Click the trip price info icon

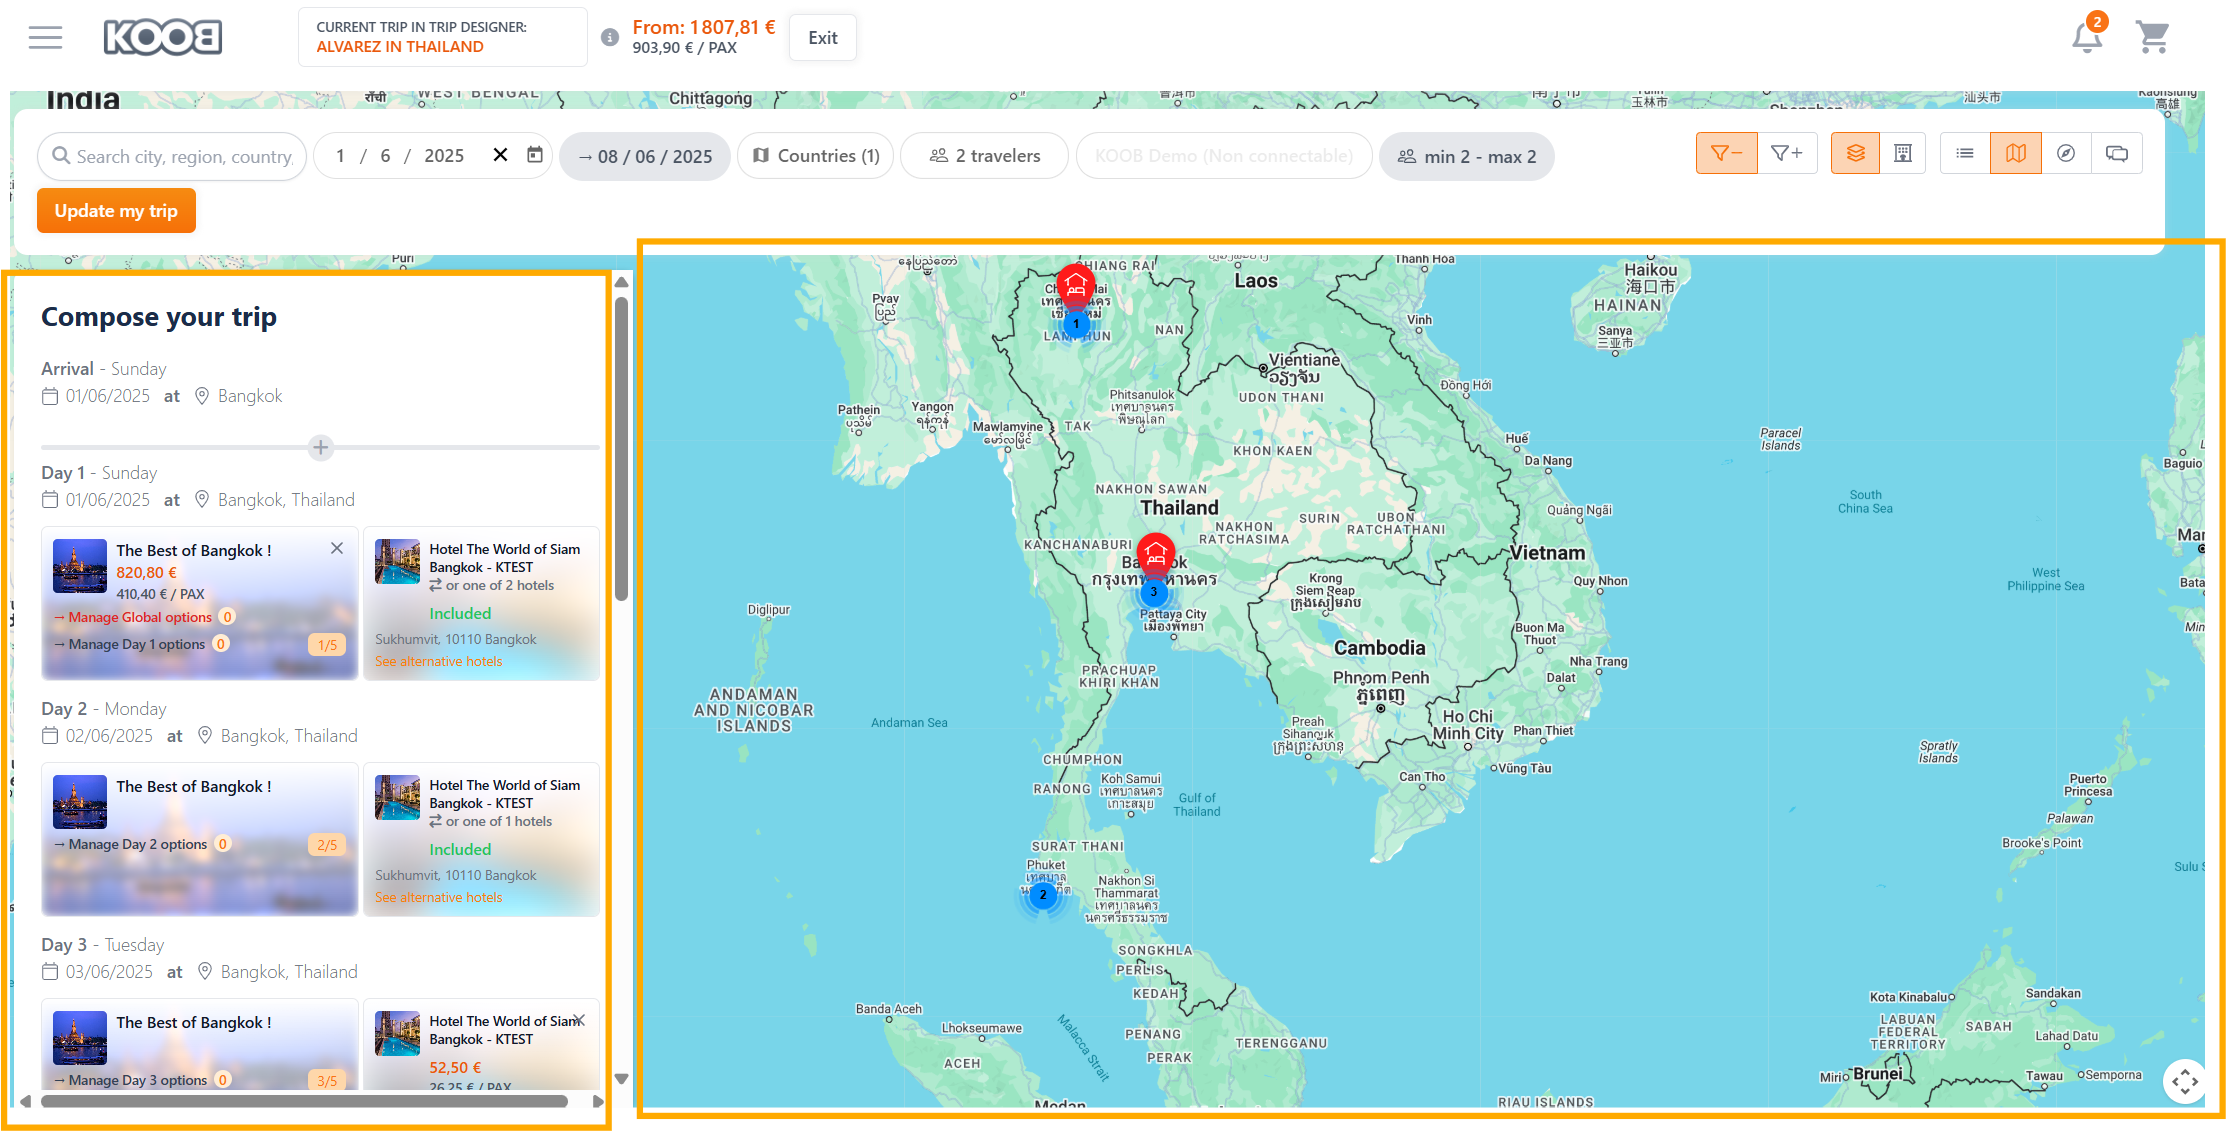pyautogui.click(x=609, y=38)
